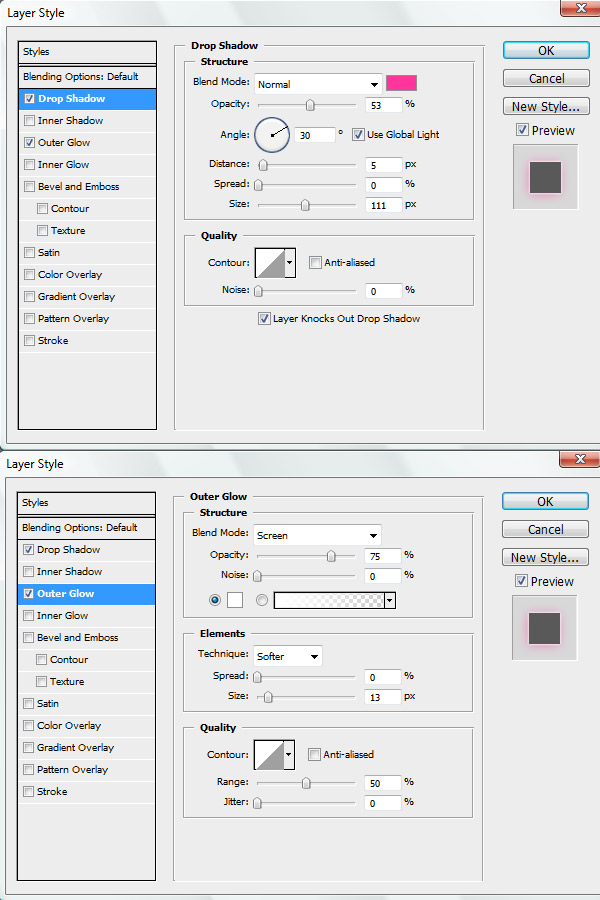Open the Blend Mode Normal dropdown
This screenshot has height=900, width=600.
coord(318,84)
